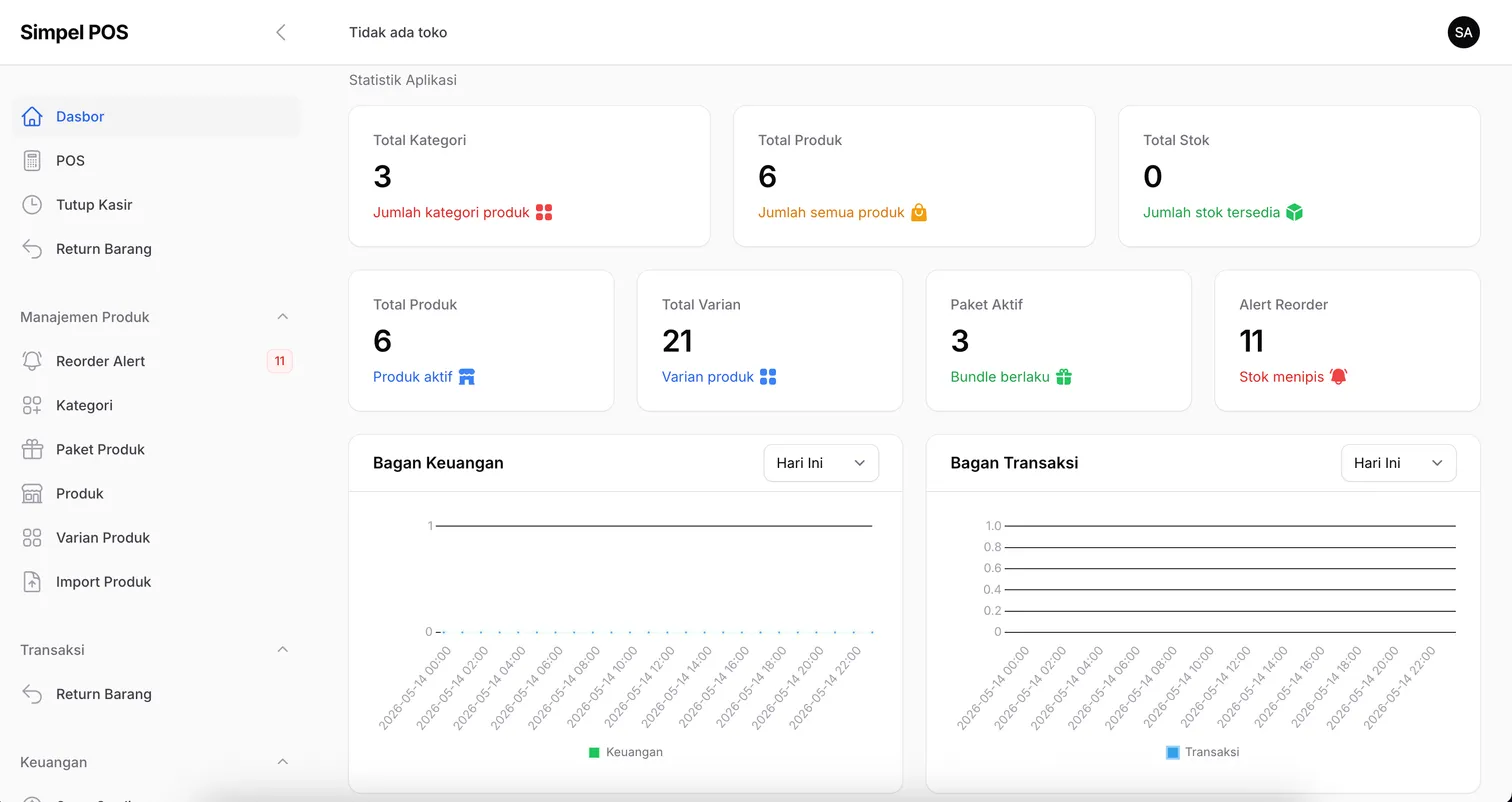Open the Import Produk page
Screen dimensions: 1512x802
[156, 581]
